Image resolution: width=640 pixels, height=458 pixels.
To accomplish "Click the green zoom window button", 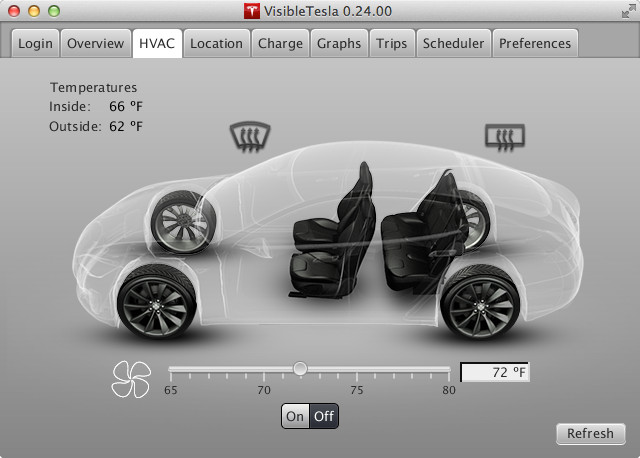I will [x=54, y=11].
